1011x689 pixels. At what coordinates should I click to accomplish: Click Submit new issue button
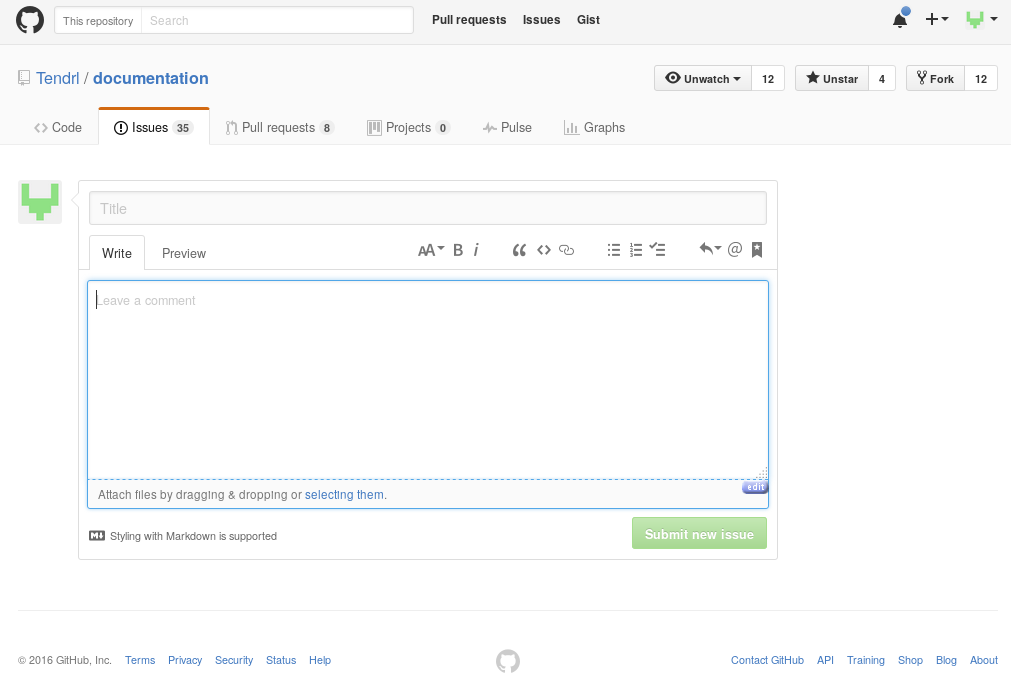tap(700, 534)
